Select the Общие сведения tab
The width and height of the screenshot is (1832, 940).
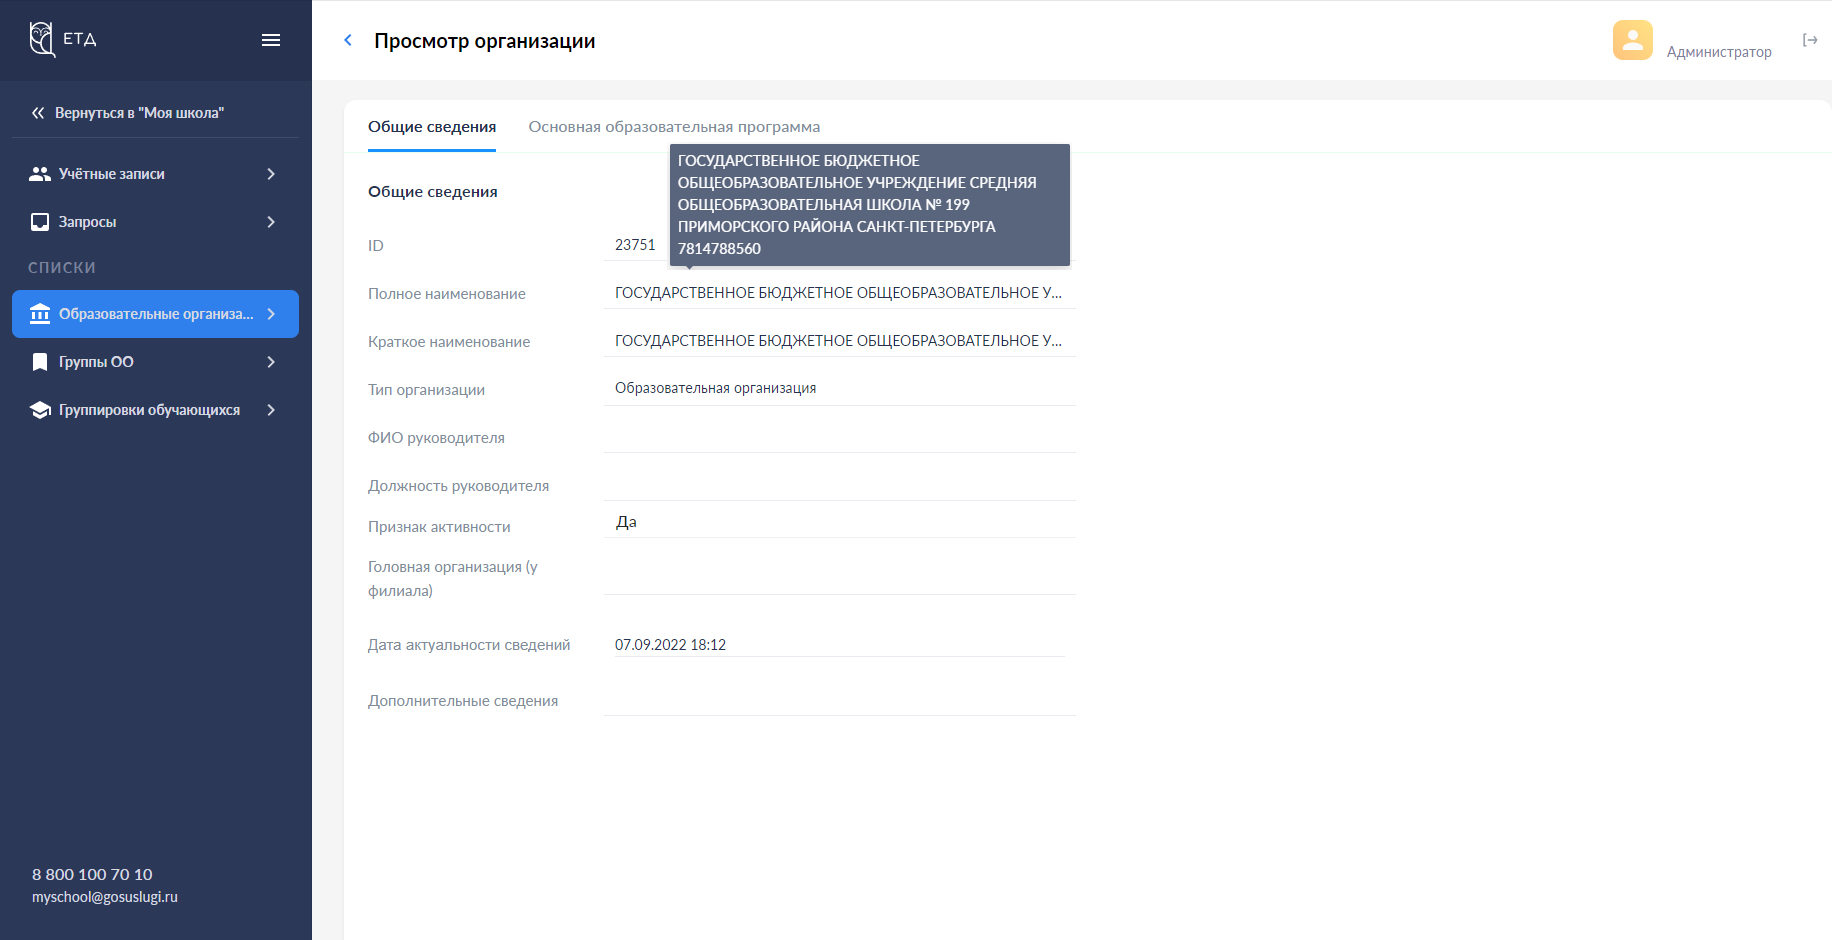point(432,127)
